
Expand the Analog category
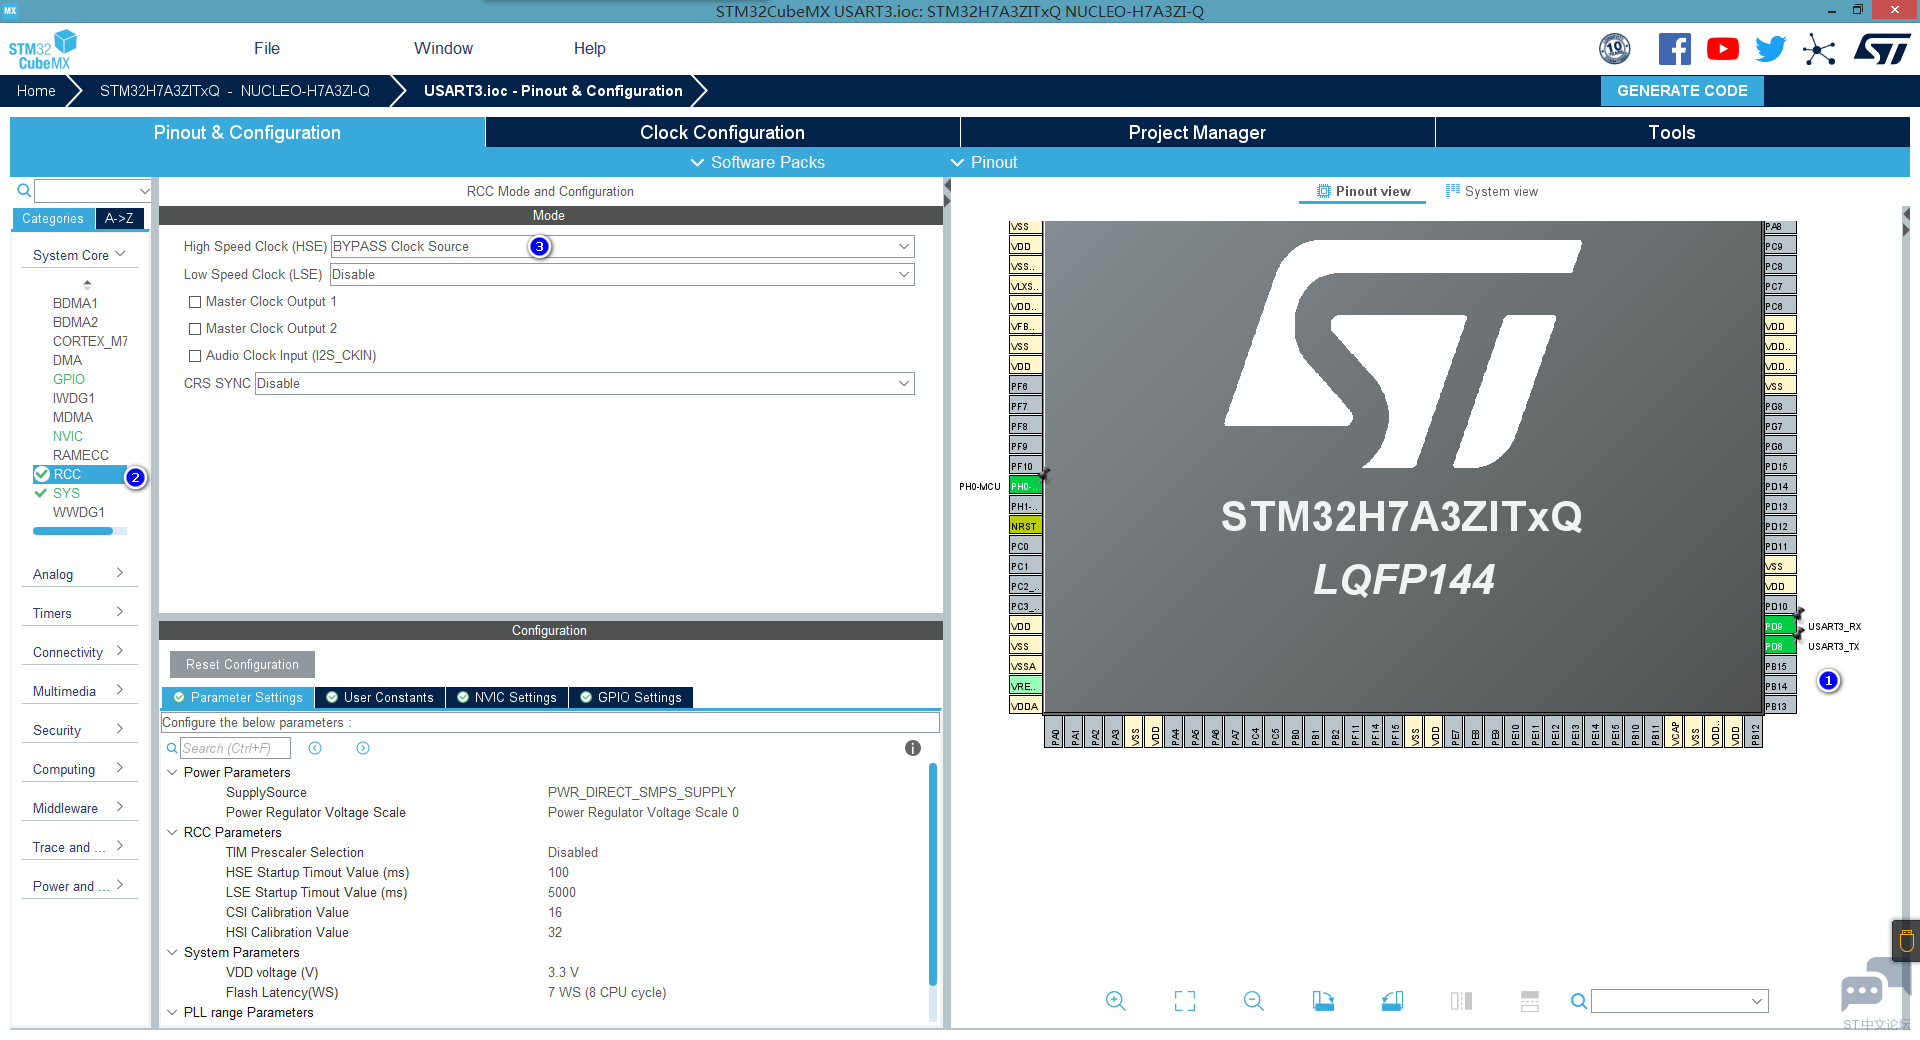tap(79, 574)
